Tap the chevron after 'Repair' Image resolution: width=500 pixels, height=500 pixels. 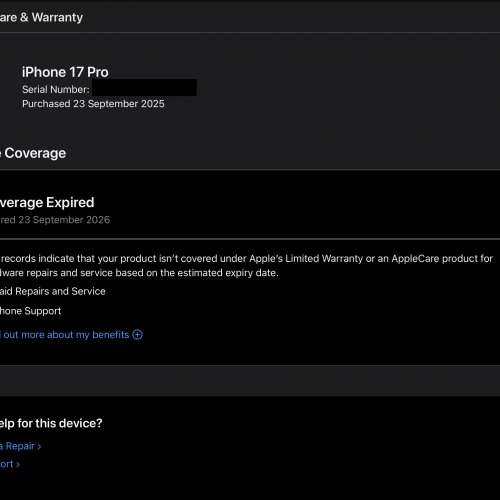coord(39,447)
